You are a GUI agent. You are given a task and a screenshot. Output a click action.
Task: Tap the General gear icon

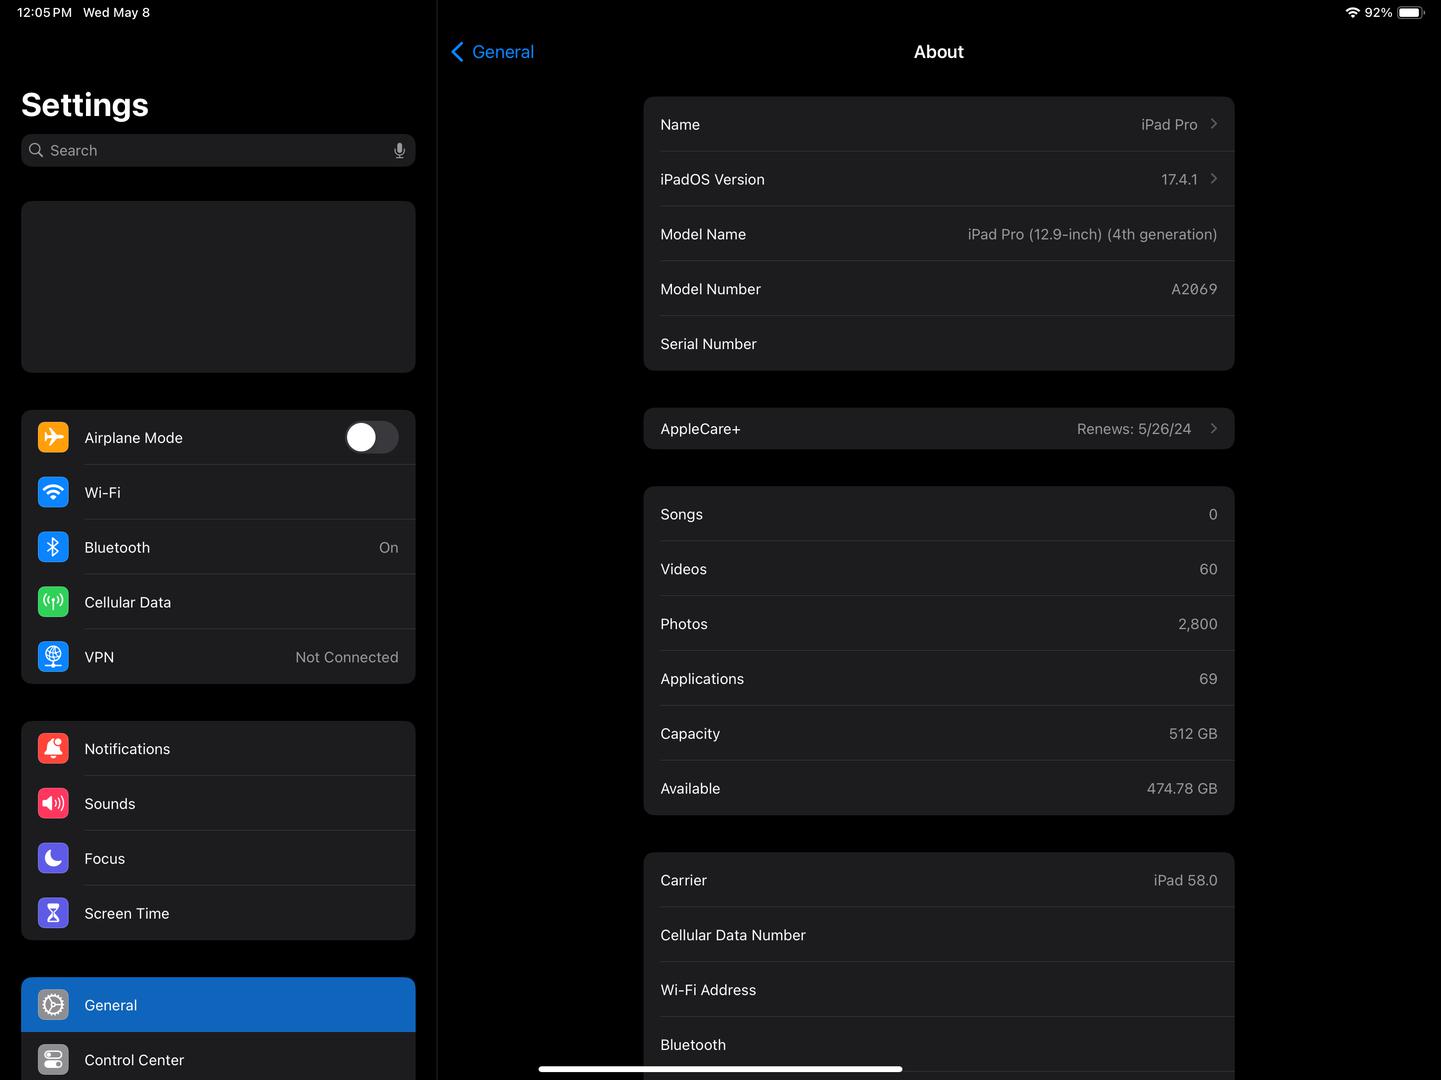tap(53, 1005)
